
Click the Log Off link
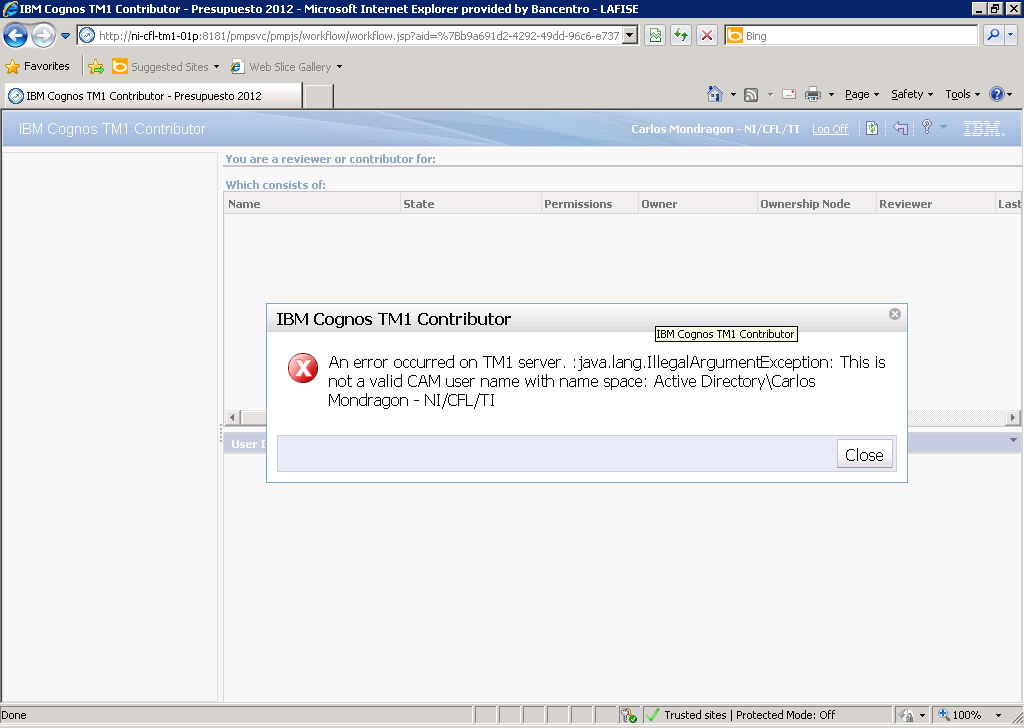pos(830,129)
